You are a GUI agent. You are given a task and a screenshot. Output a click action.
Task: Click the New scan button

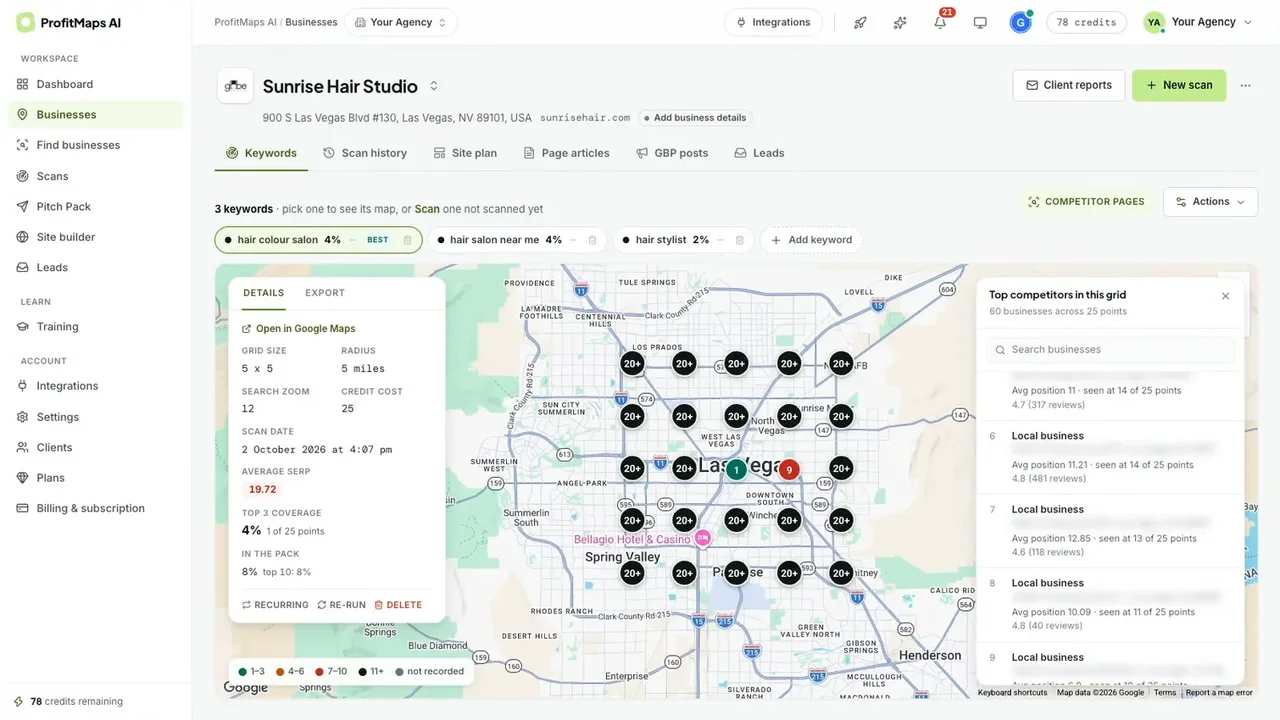[1179, 85]
